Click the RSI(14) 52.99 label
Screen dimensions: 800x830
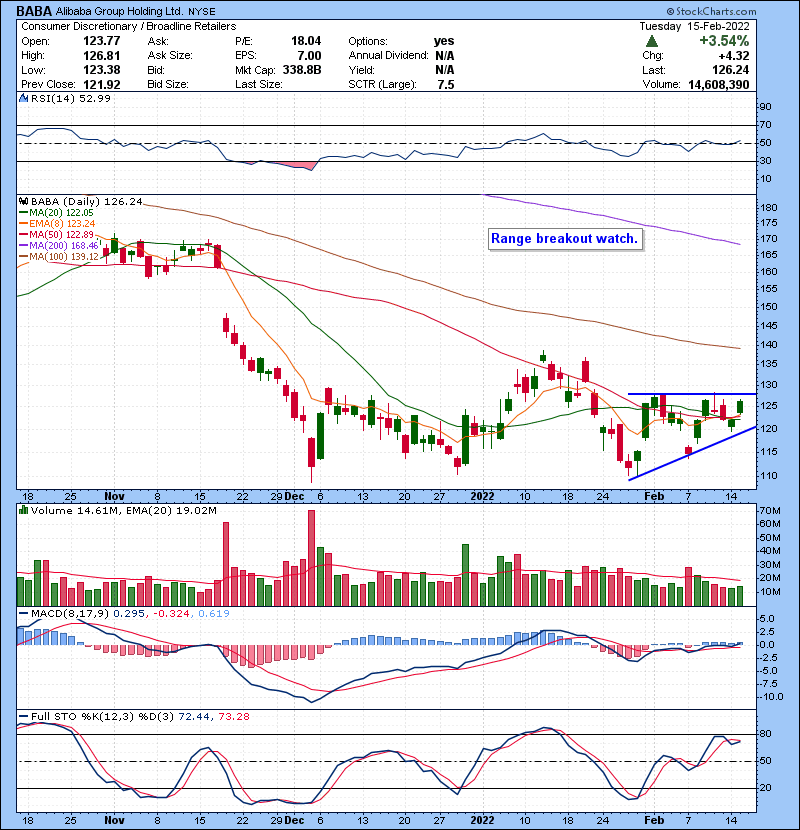click(70, 98)
